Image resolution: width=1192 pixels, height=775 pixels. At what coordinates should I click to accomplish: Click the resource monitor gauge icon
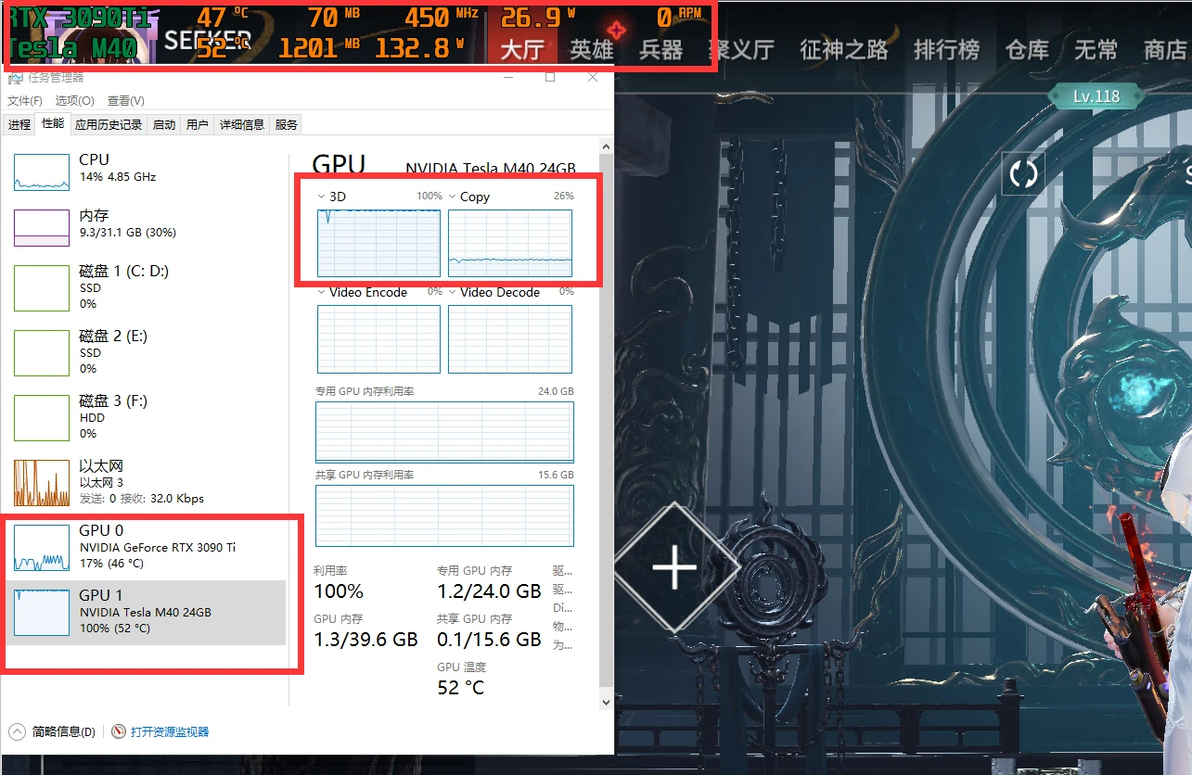coord(119,732)
